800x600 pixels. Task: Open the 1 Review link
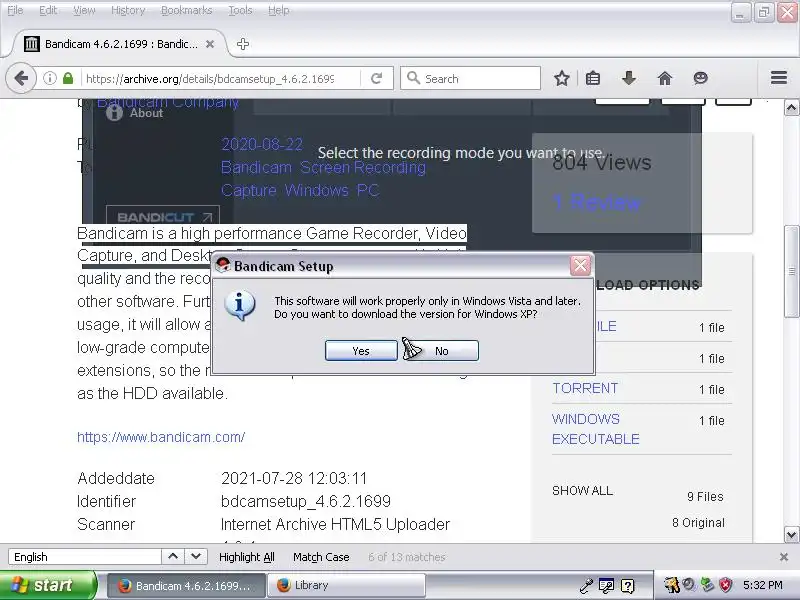tap(596, 202)
